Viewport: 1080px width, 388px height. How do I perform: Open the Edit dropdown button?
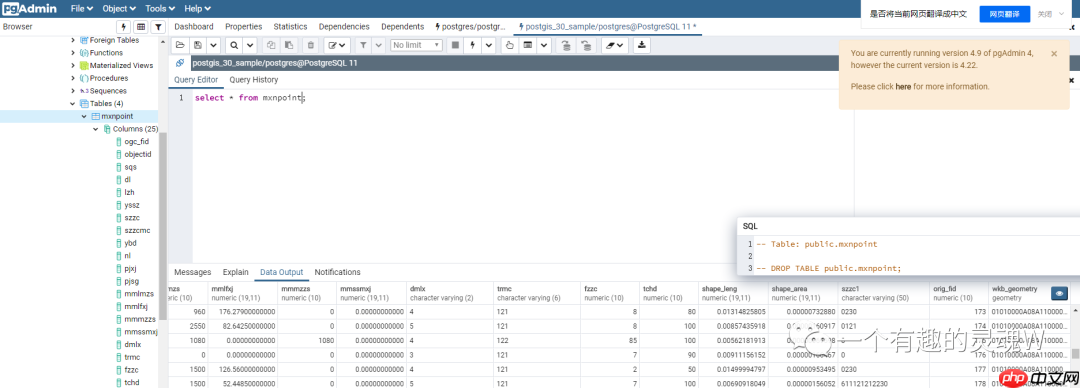pos(338,45)
